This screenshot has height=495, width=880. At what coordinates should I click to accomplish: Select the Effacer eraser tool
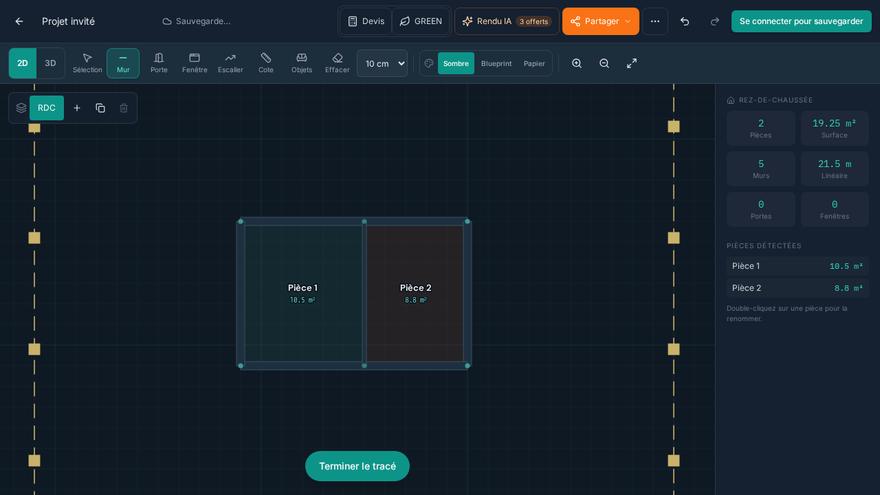[337, 63]
